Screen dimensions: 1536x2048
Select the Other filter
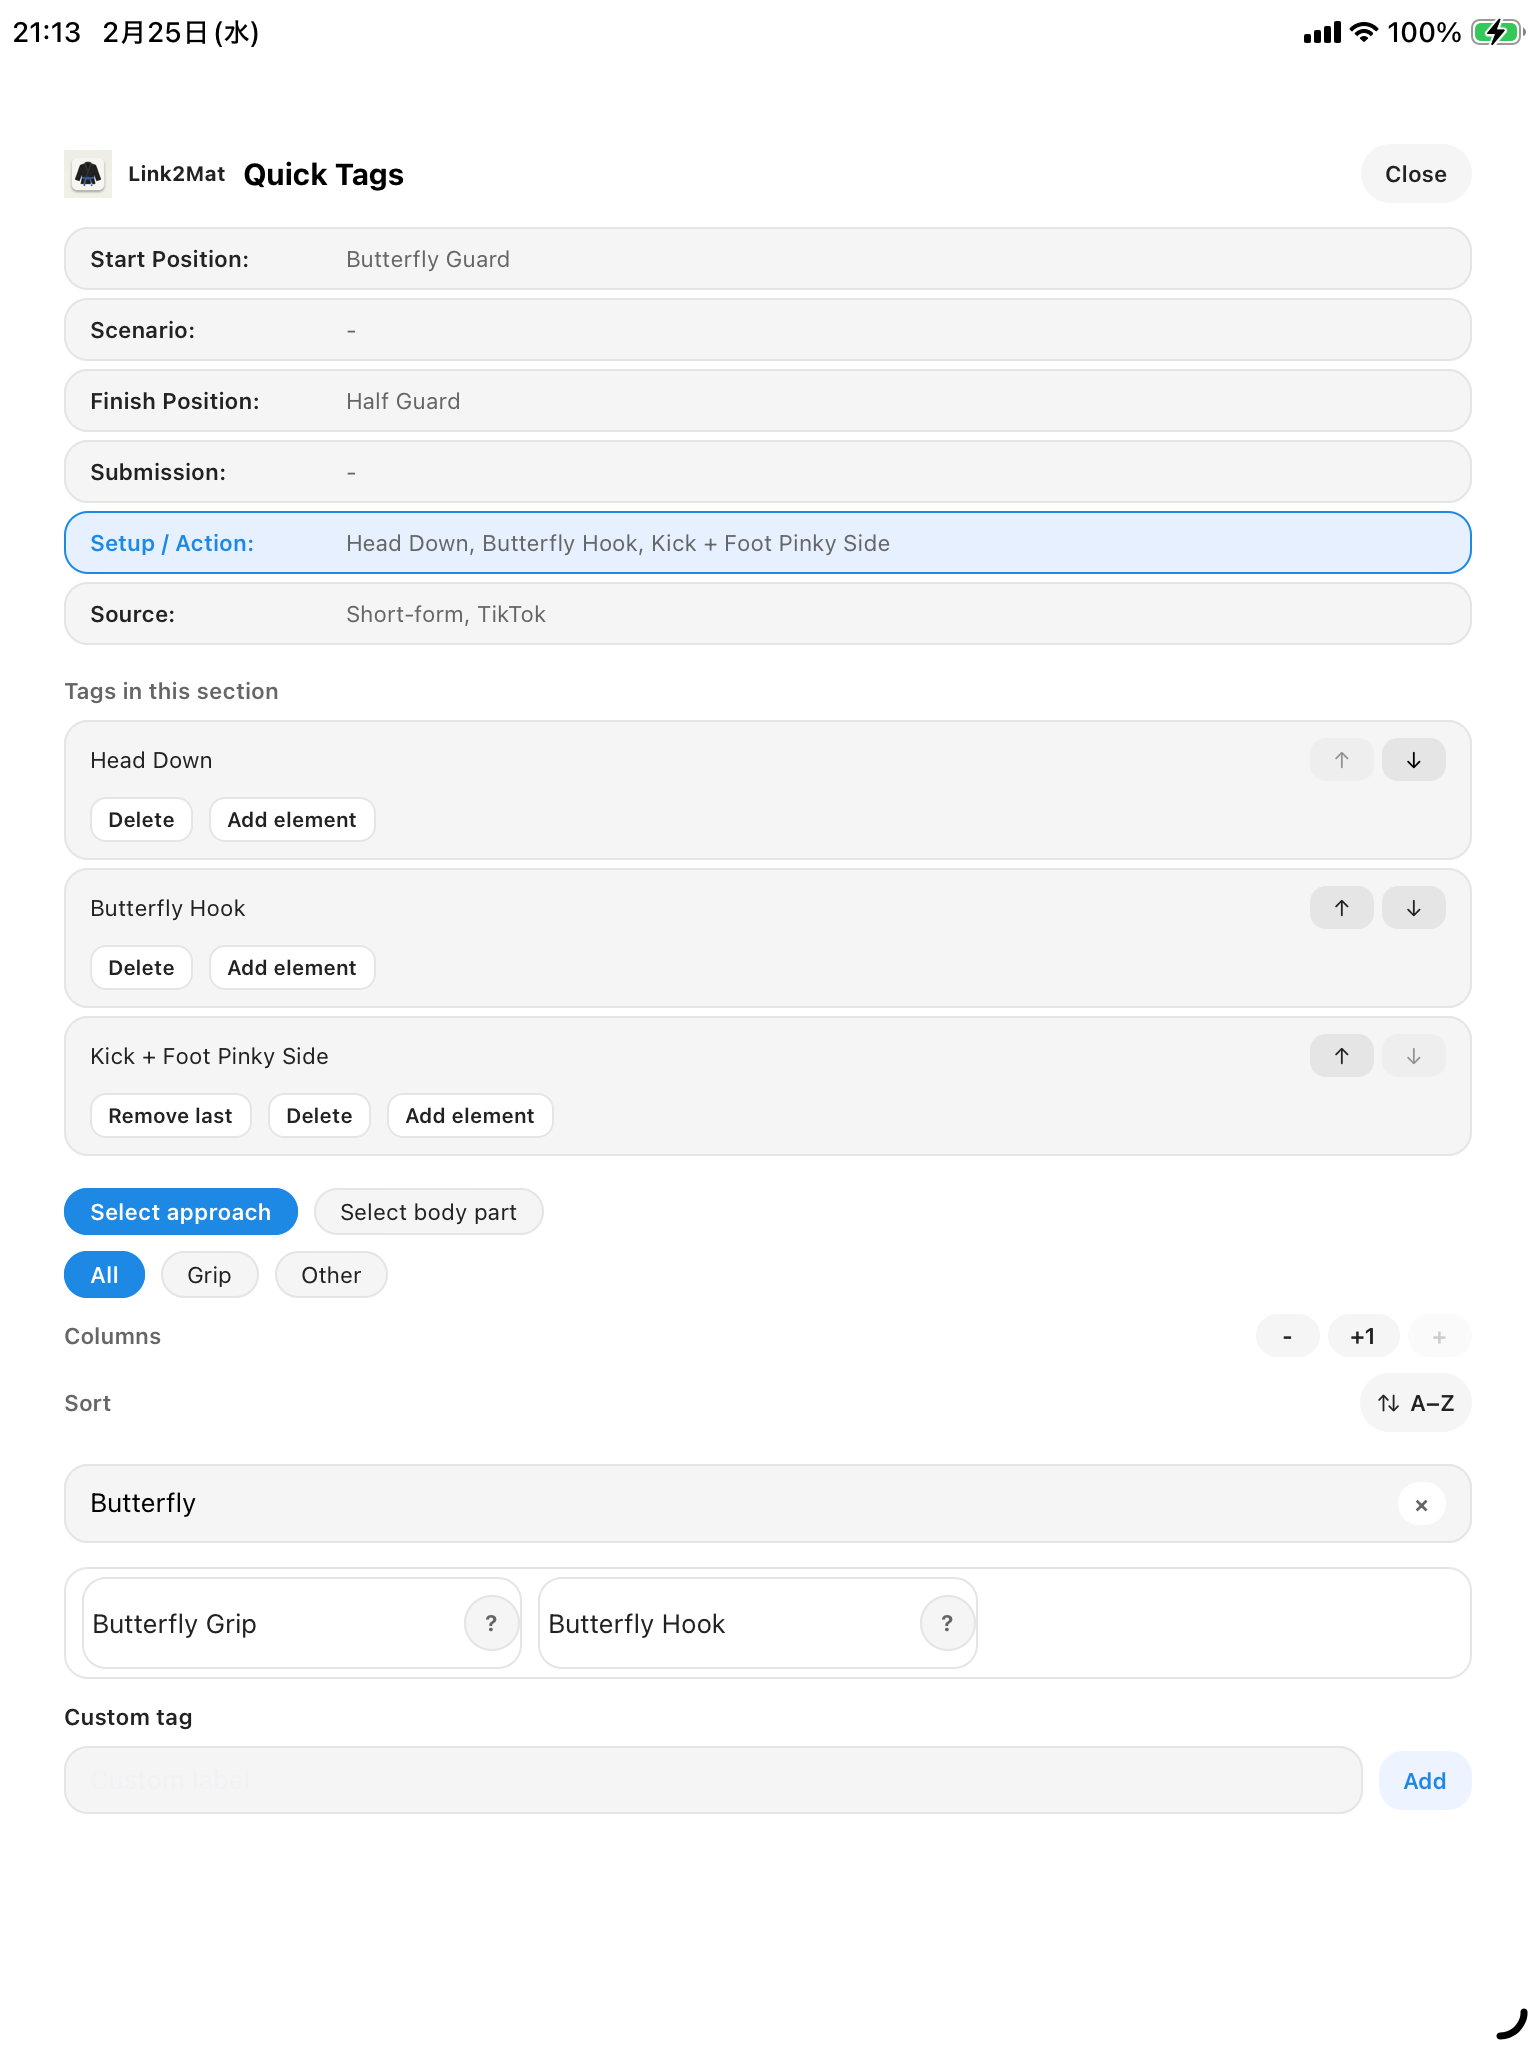click(x=331, y=1275)
